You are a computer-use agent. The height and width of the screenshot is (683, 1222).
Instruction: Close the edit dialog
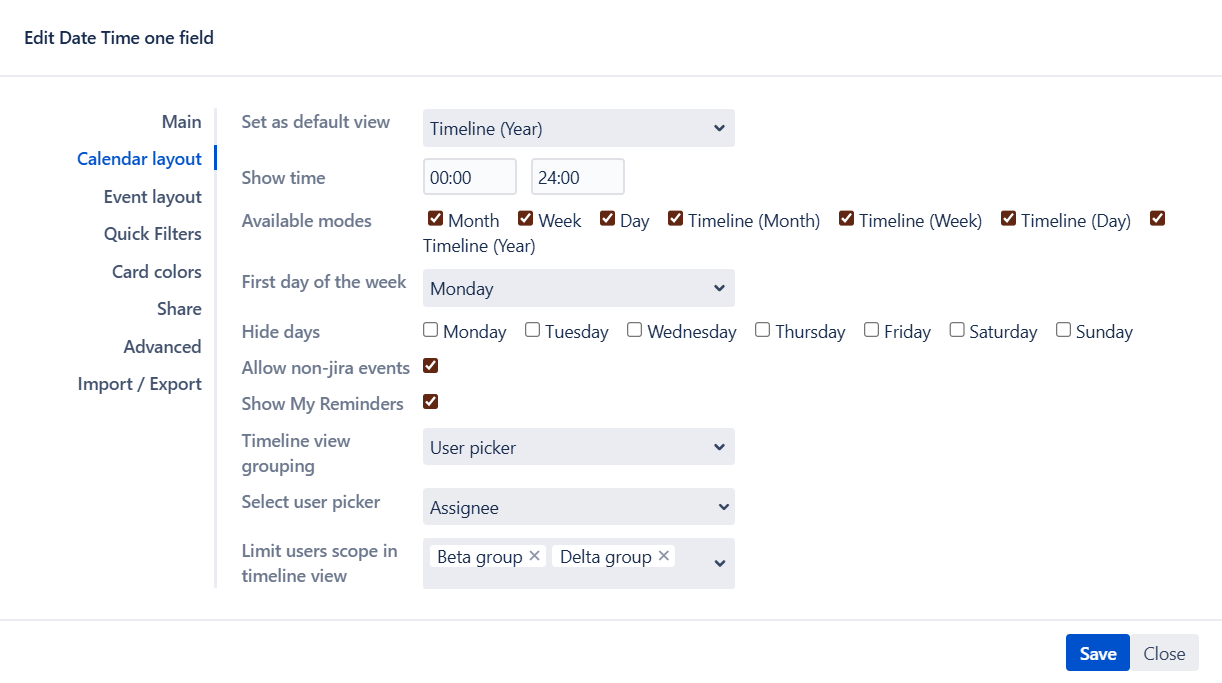[1164, 653]
